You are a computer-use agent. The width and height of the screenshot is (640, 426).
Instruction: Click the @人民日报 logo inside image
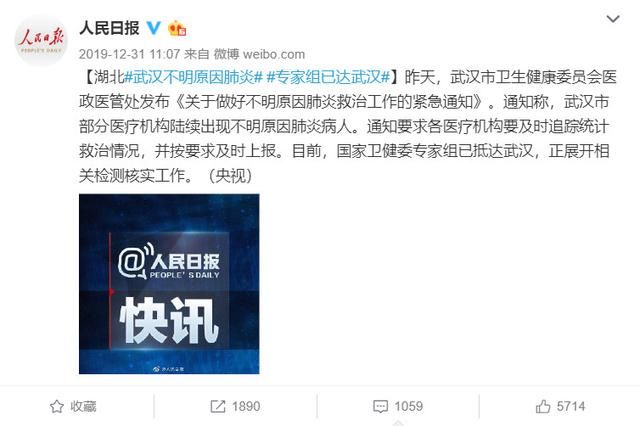(169, 263)
